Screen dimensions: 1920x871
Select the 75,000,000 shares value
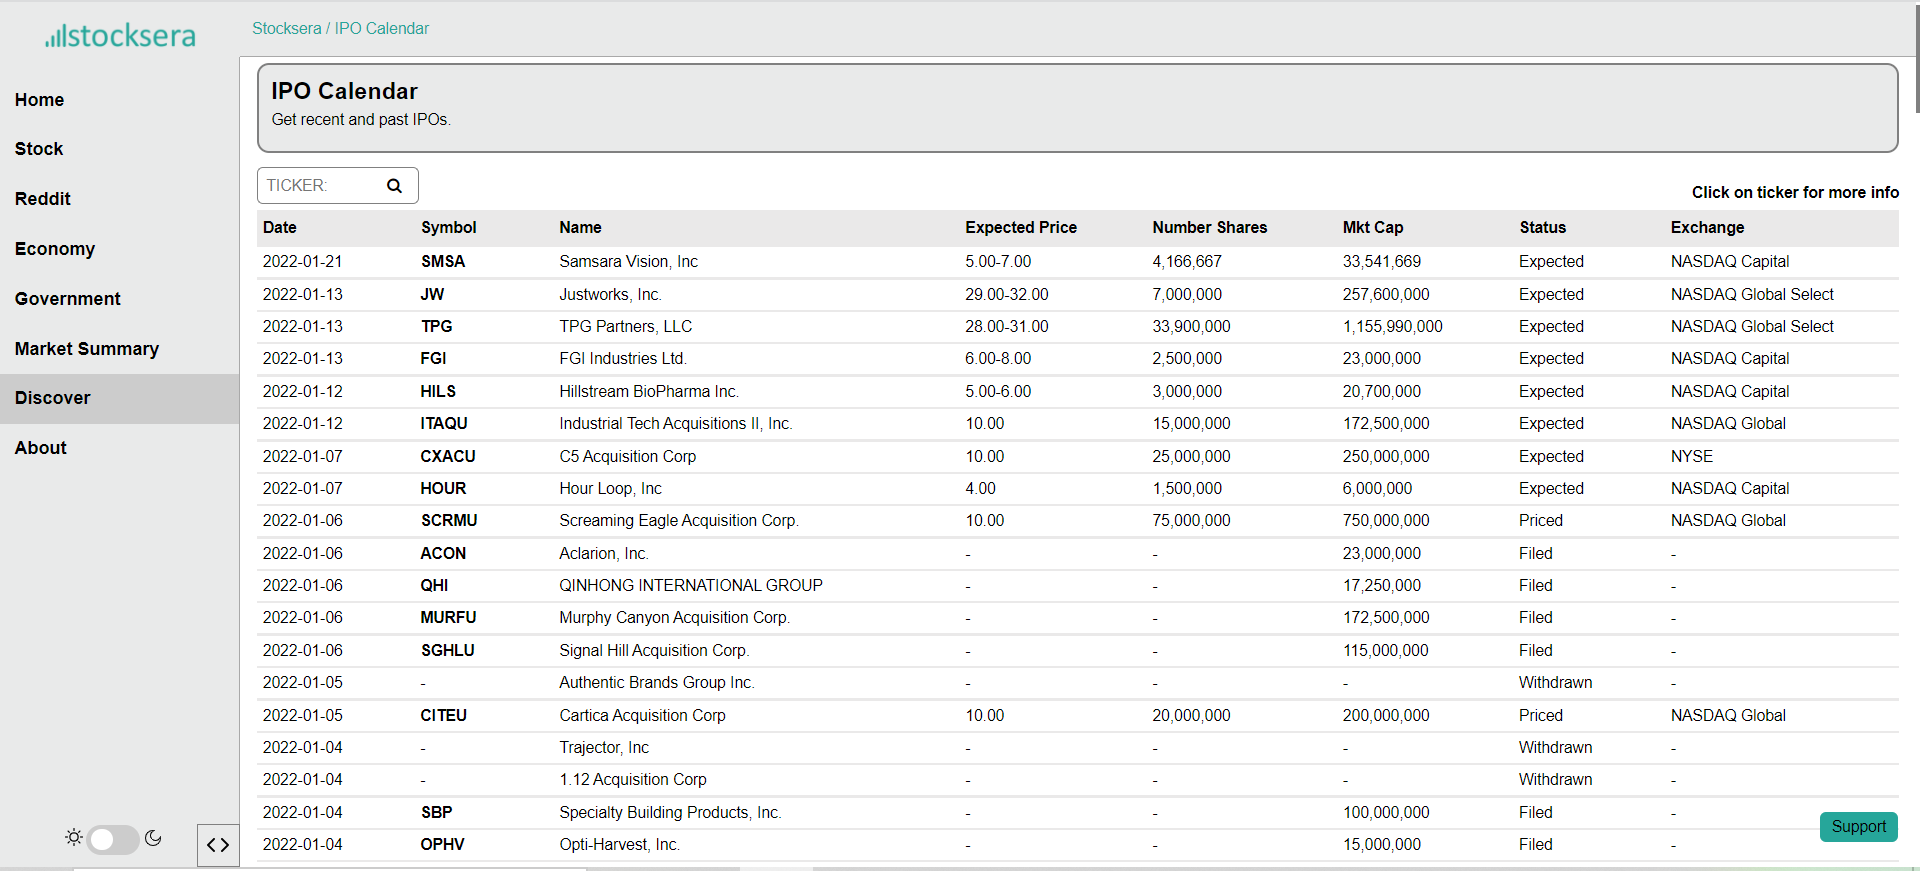tap(1191, 521)
